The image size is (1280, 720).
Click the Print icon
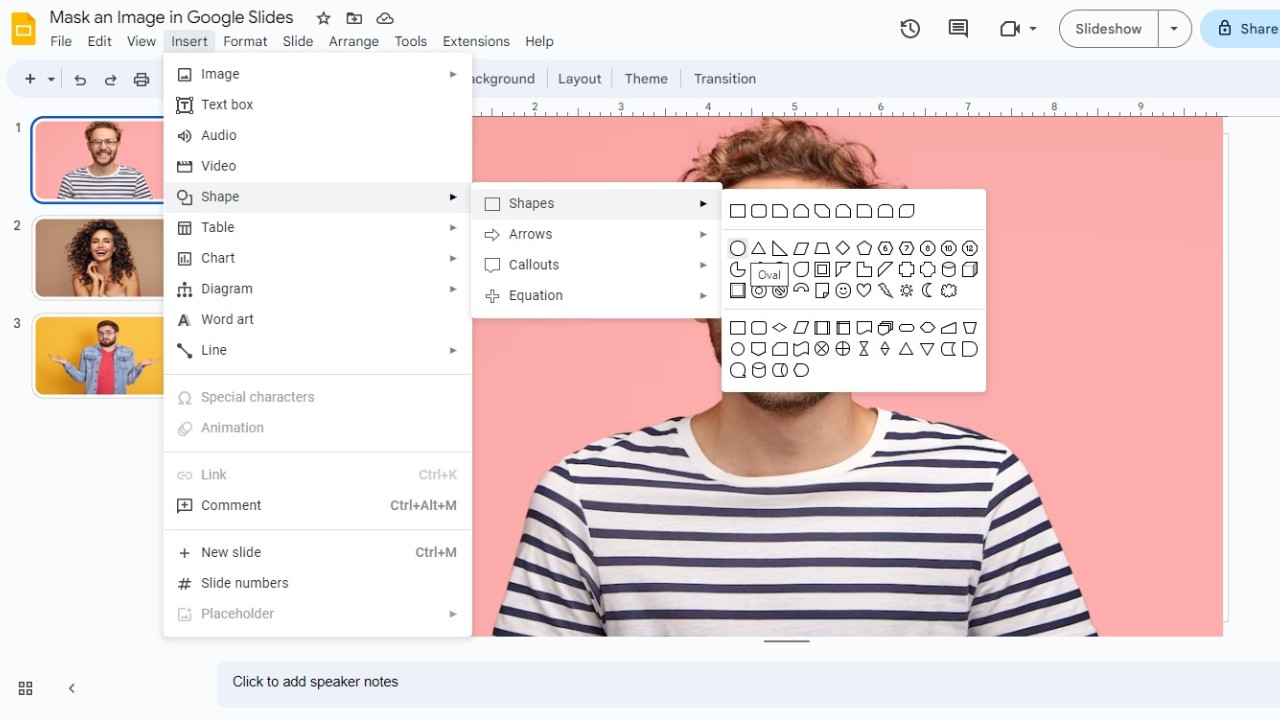pyautogui.click(x=141, y=79)
